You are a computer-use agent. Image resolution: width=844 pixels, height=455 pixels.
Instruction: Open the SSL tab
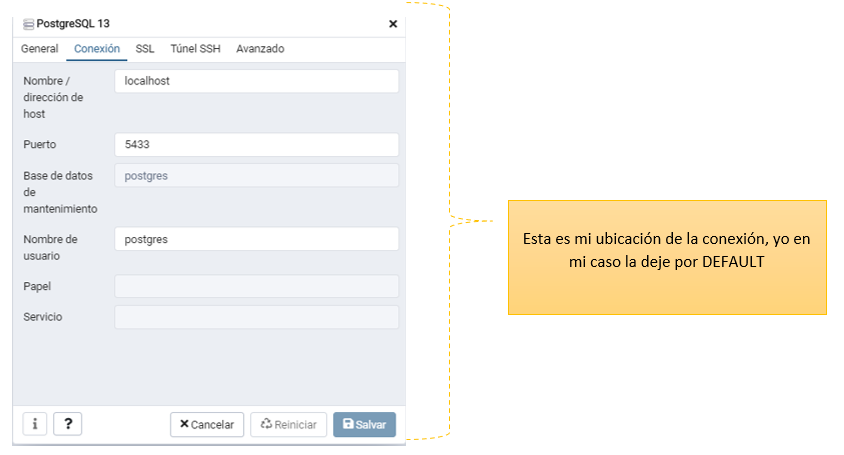point(145,48)
